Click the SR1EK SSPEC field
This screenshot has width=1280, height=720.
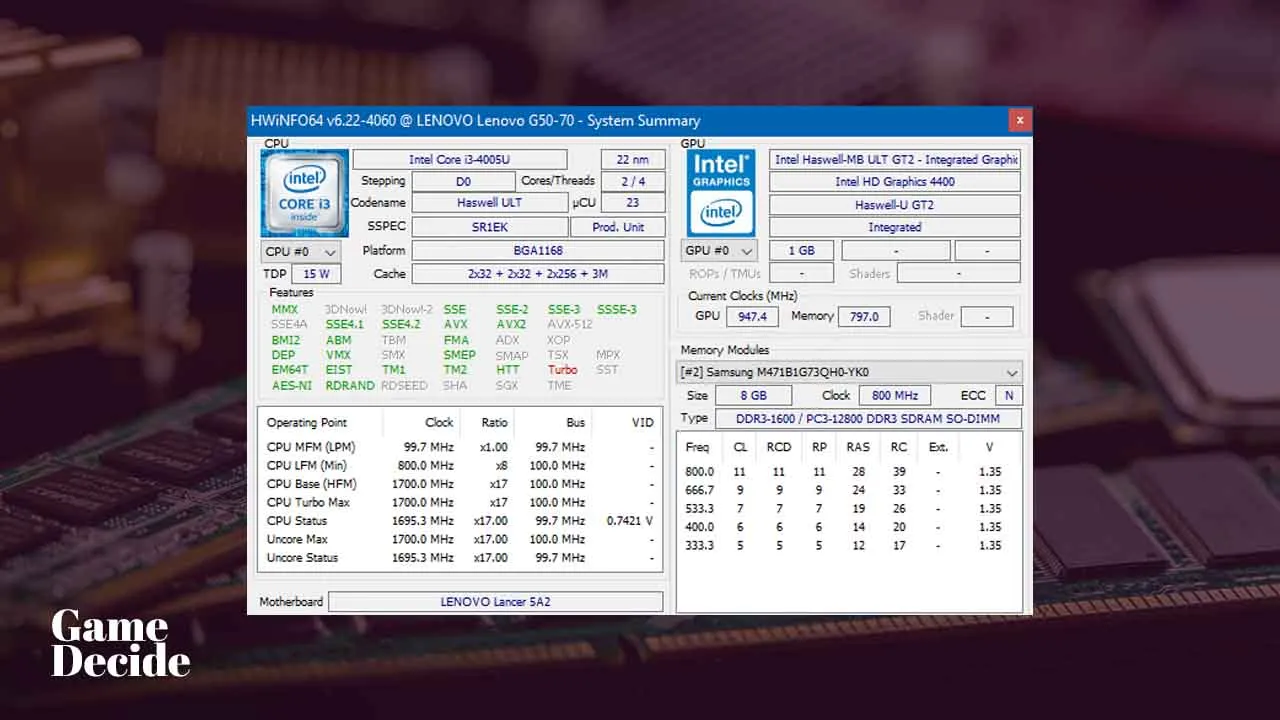[x=490, y=227]
